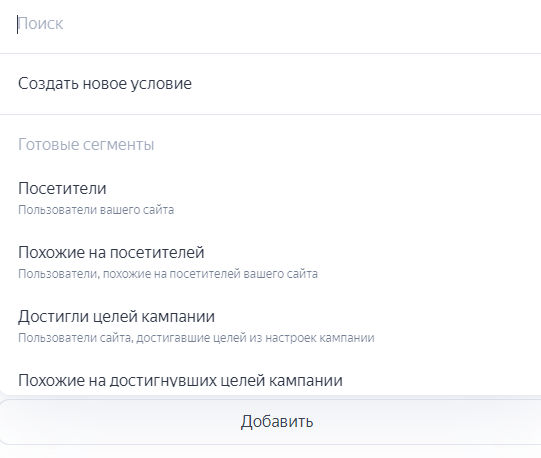Choose the Посетители segment

click(270, 198)
